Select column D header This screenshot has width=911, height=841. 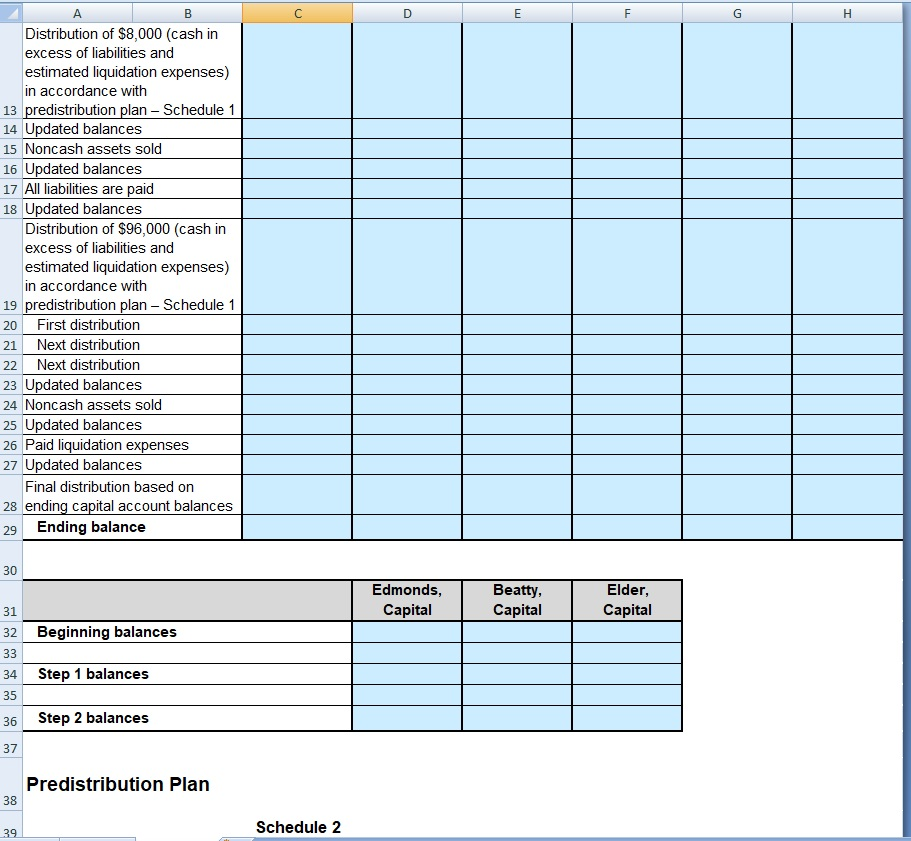point(407,13)
